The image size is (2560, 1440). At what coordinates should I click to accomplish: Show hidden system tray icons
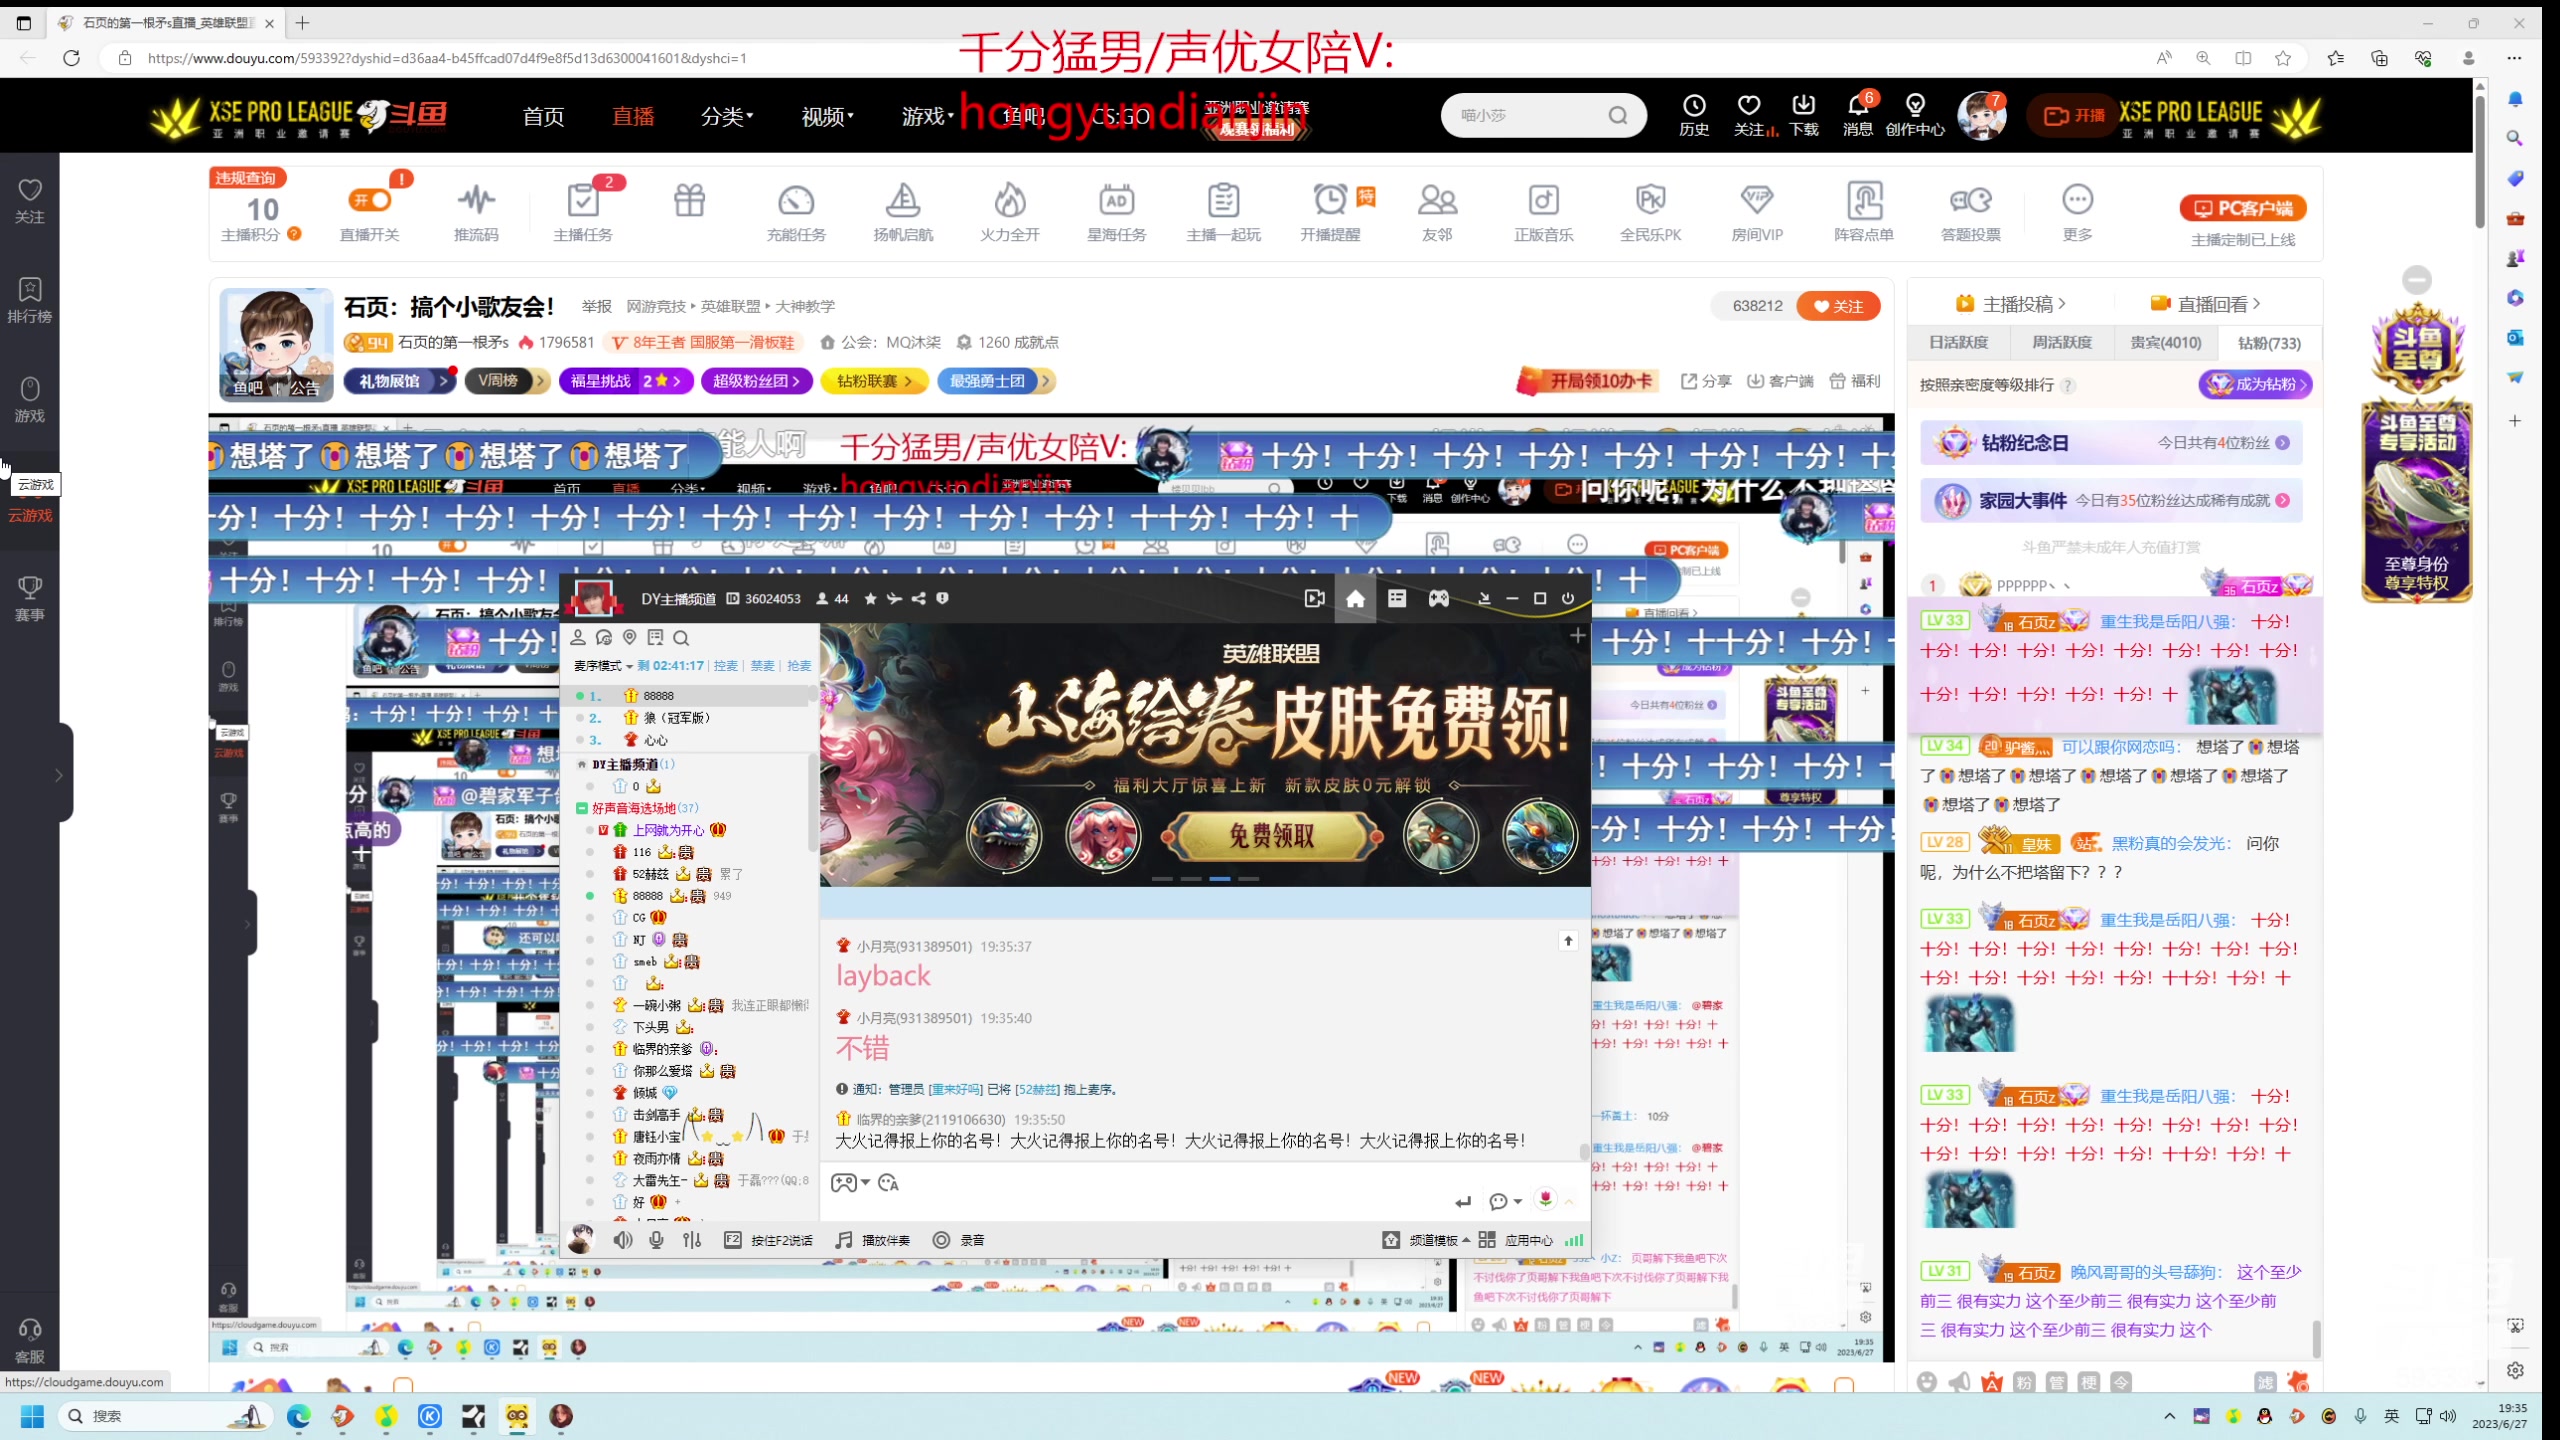click(2169, 1416)
